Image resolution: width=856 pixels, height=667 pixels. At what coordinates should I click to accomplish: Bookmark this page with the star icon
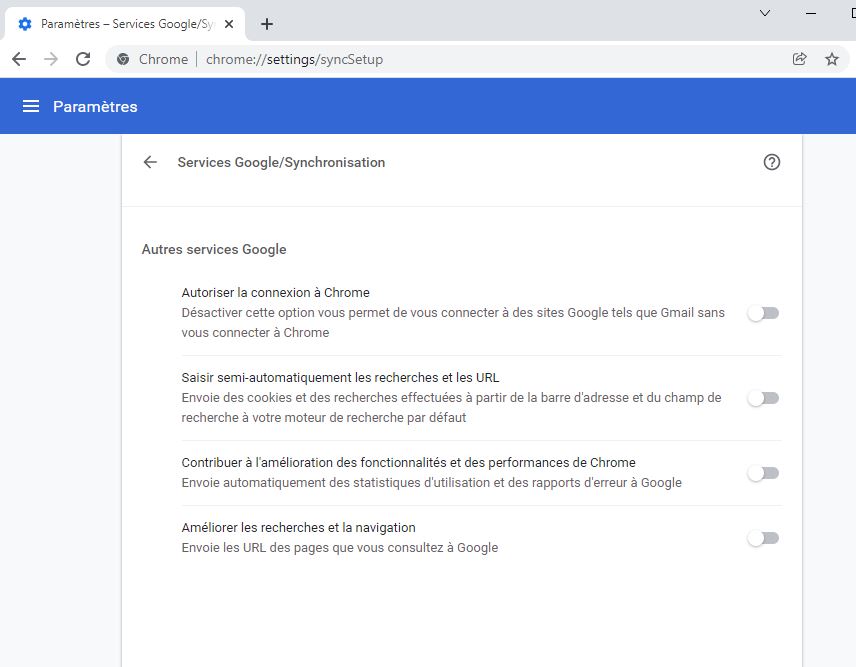pyautogui.click(x=831, y=59)
